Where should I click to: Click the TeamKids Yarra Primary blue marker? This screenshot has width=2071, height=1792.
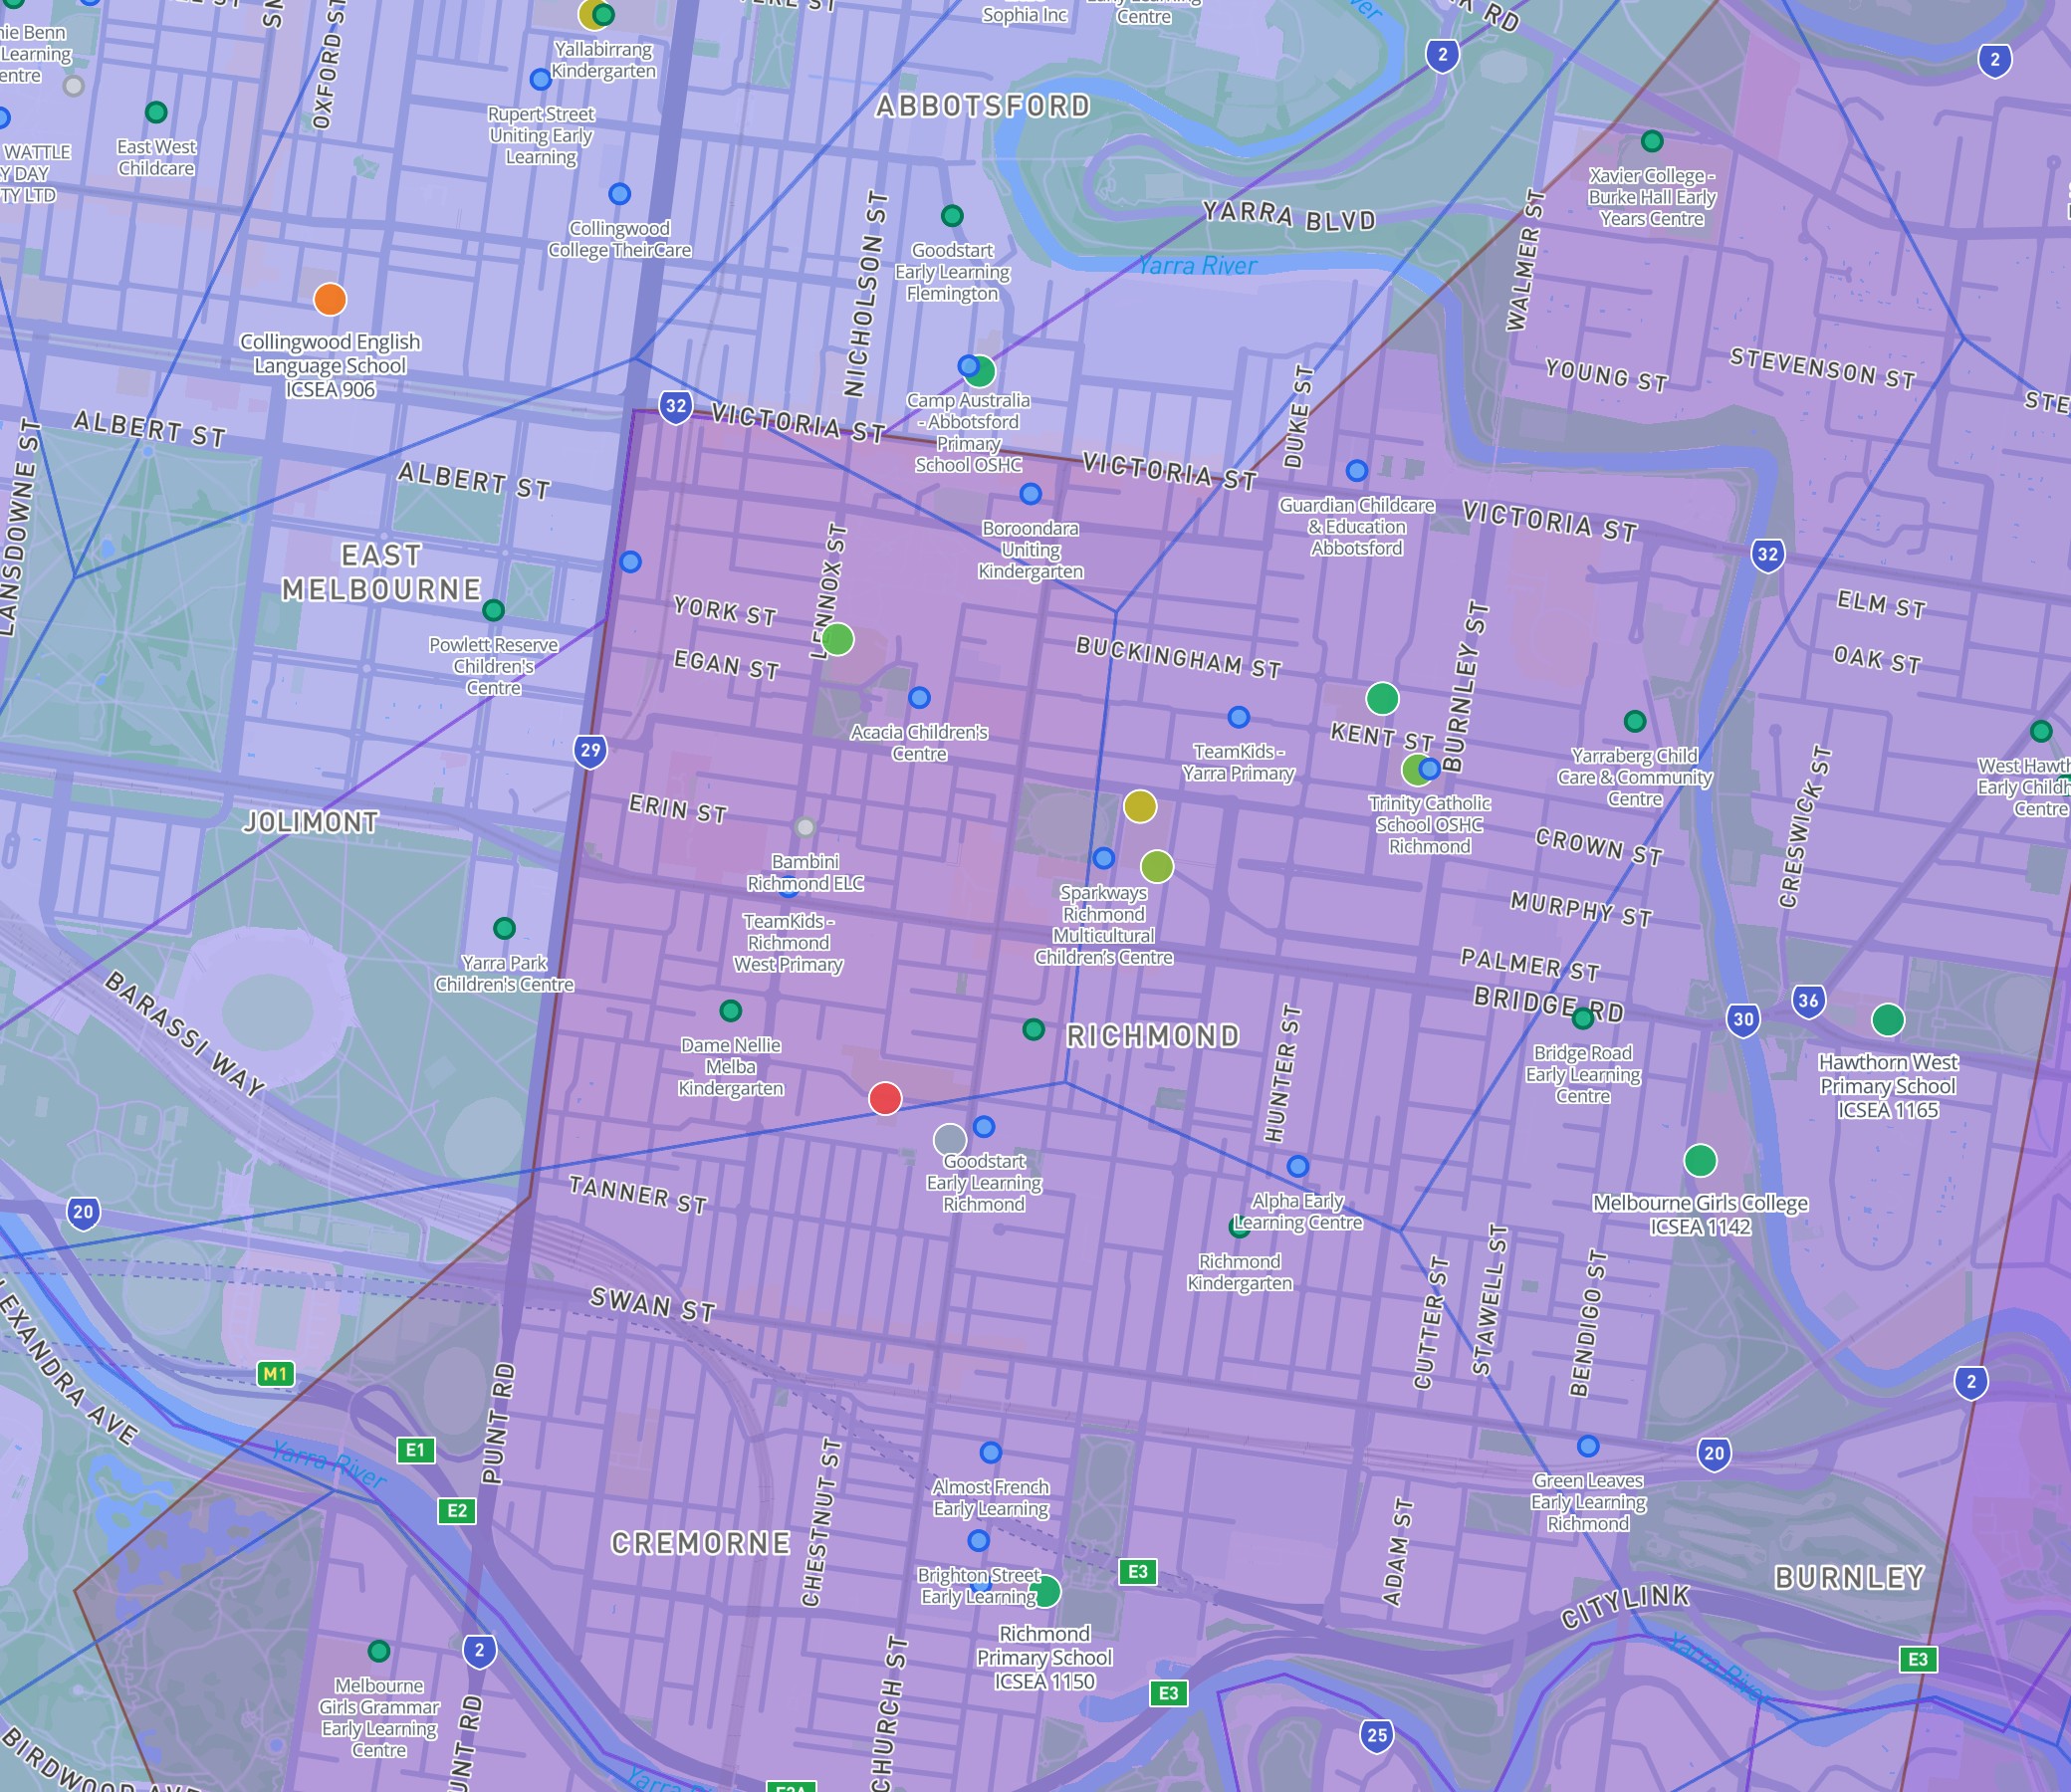pyautogui.click(x=1239, y=716)
